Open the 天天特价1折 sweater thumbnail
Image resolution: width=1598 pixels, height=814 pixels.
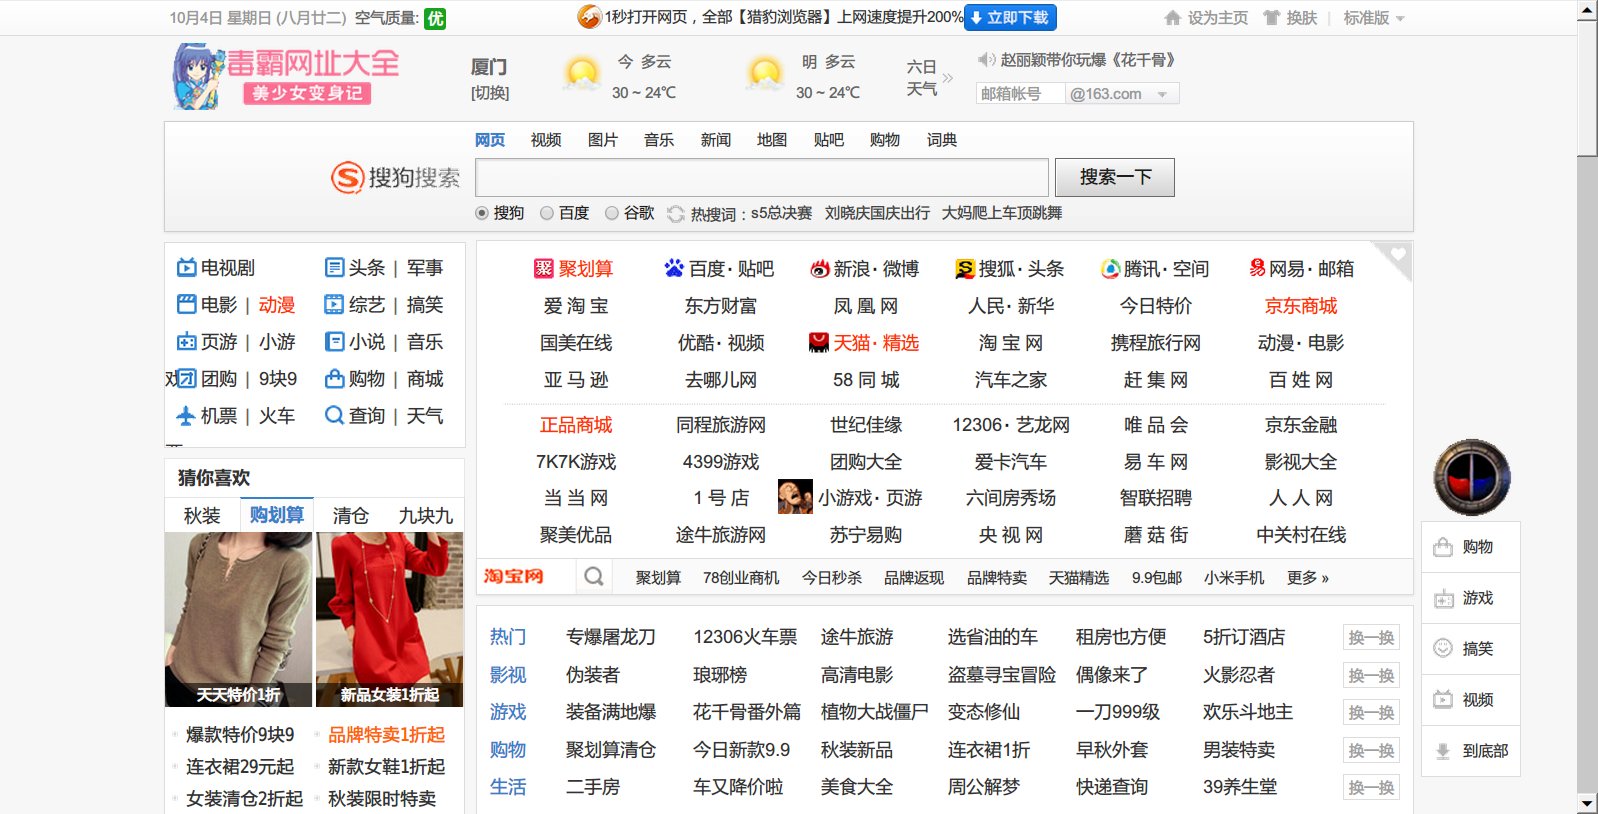click(239, 619)
